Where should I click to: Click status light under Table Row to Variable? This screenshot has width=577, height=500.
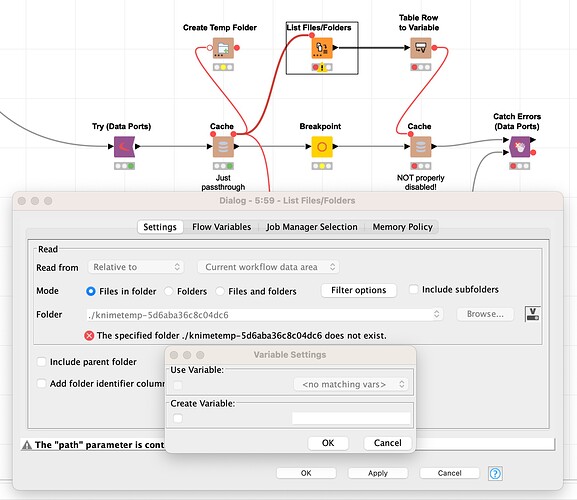click(x=420, y=67)
